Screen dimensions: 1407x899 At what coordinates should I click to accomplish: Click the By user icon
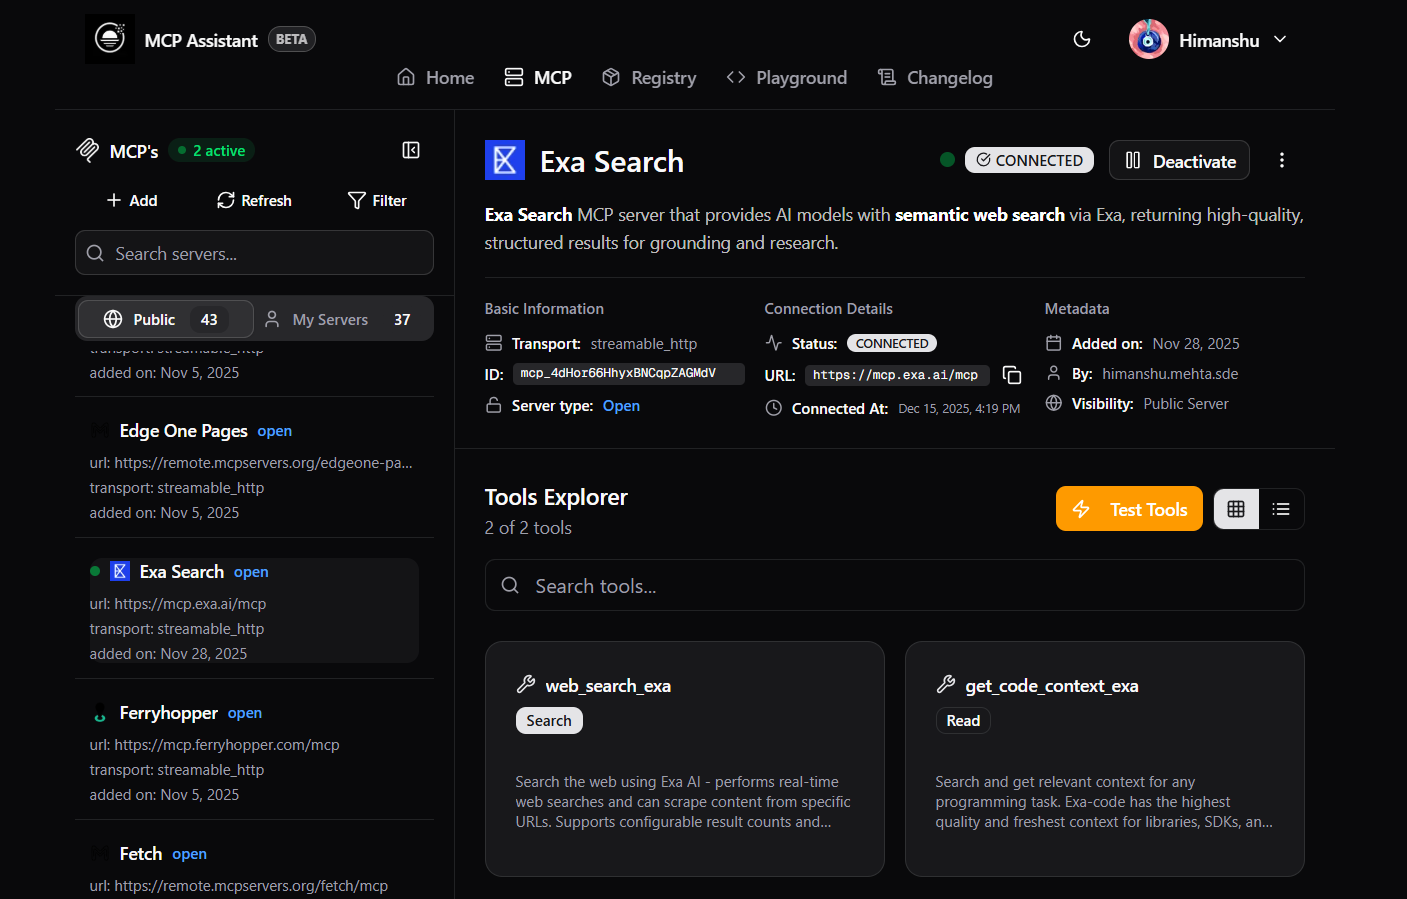click(1054, 373)
